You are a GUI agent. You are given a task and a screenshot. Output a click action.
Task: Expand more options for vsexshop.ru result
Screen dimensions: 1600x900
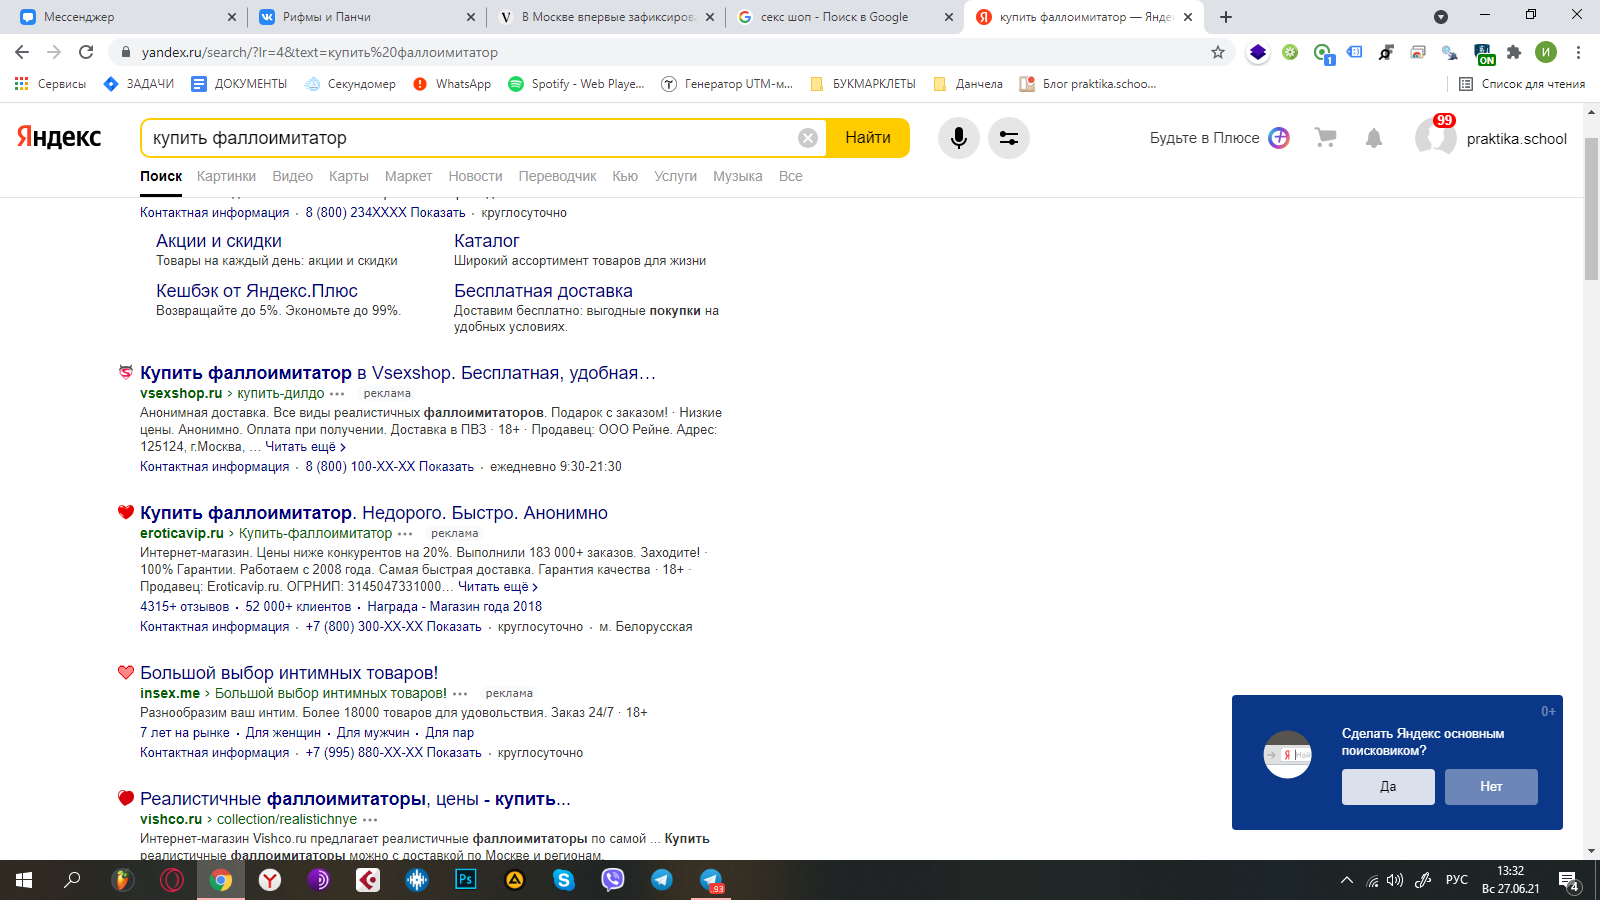(x=337, y=394)
